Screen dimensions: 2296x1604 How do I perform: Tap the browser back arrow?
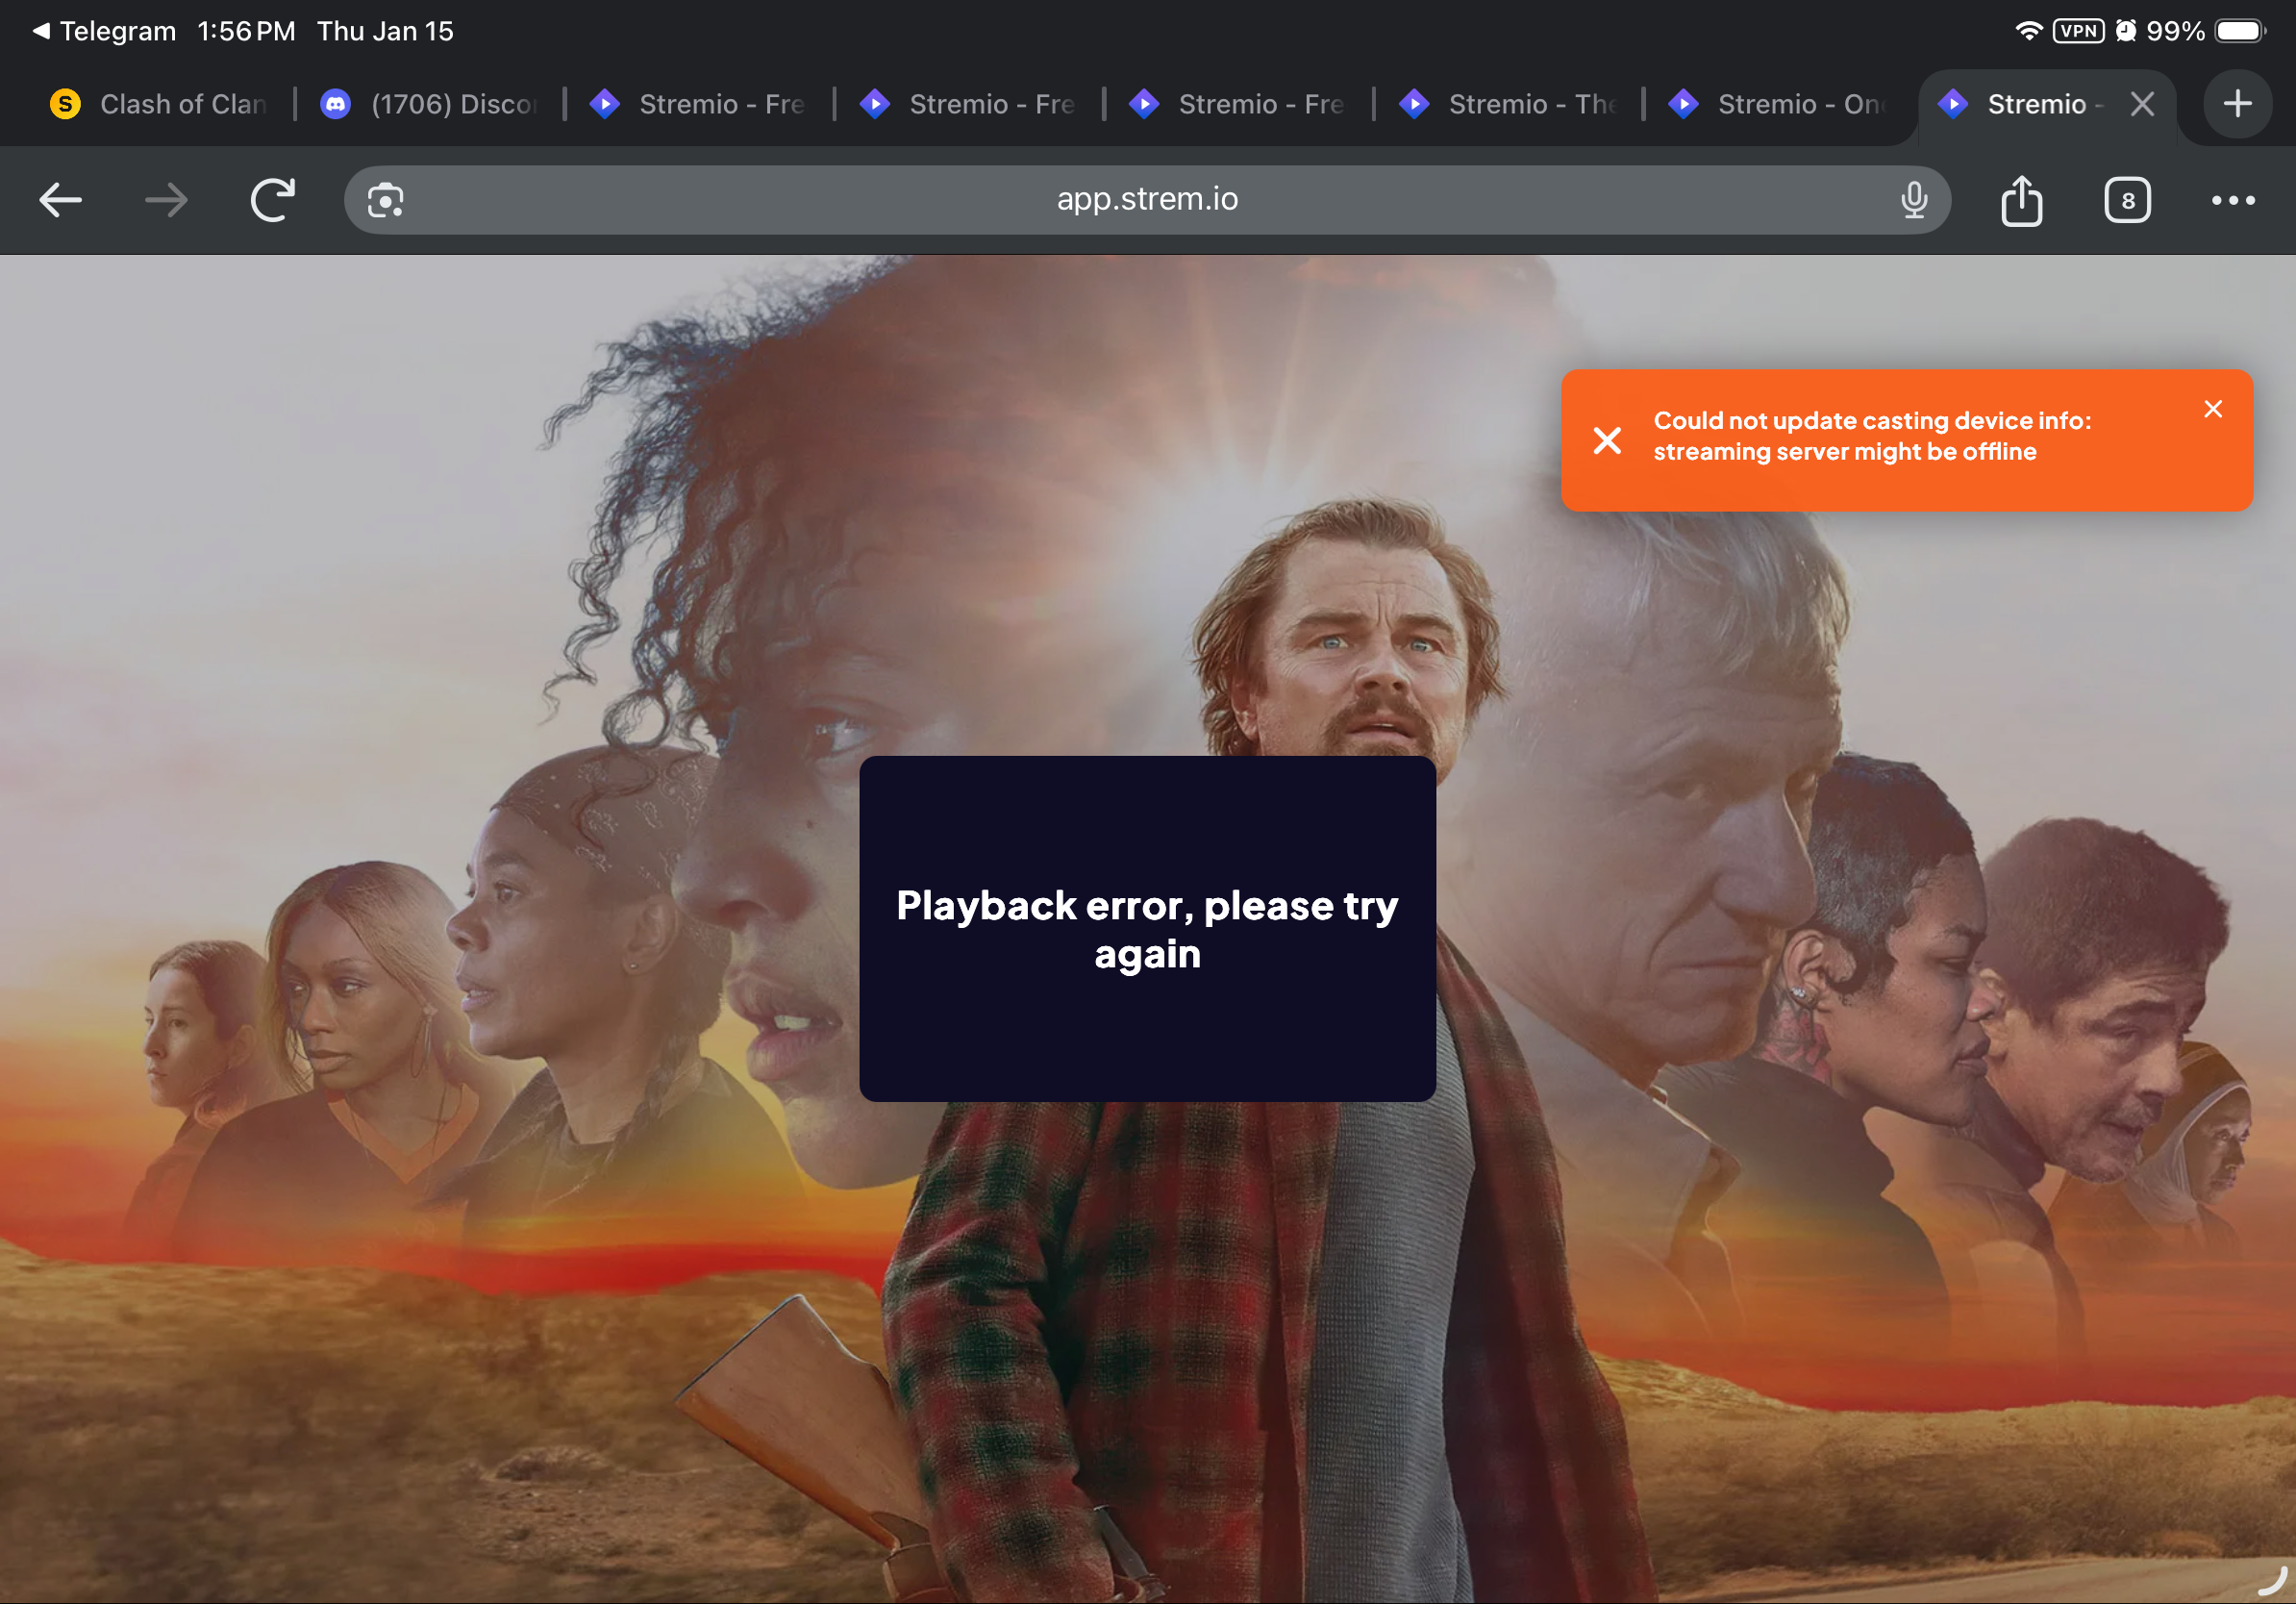coord(60,200)
